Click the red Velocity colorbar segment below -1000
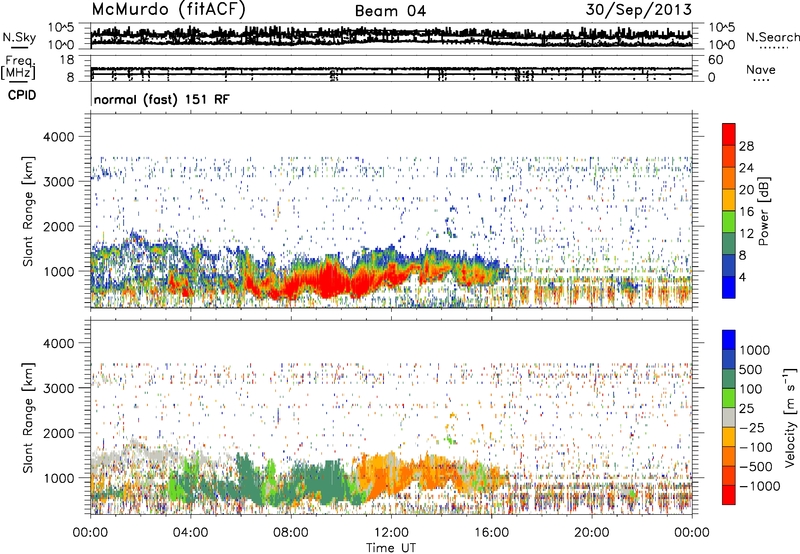Viewport: 800px width, 554px height. pyautogui.click(x=729, y=495)
